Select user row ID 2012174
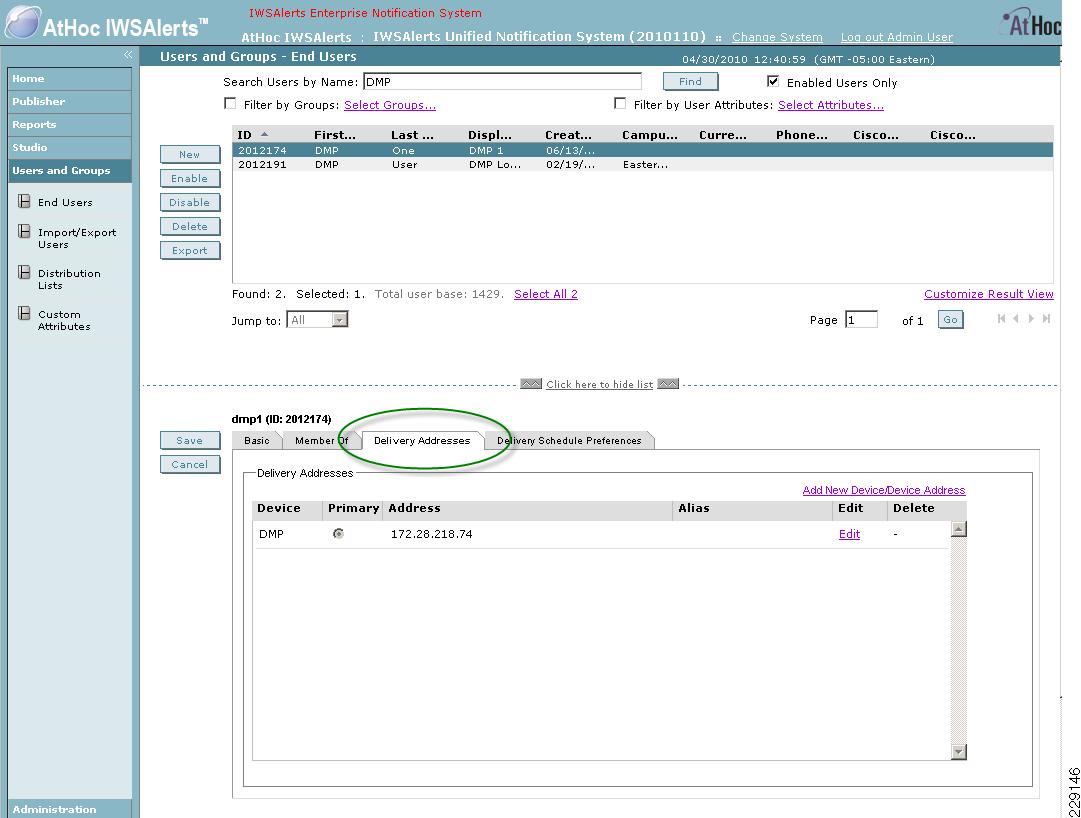The width and height of the screenshot is (1081, 818). pos(643,150)
